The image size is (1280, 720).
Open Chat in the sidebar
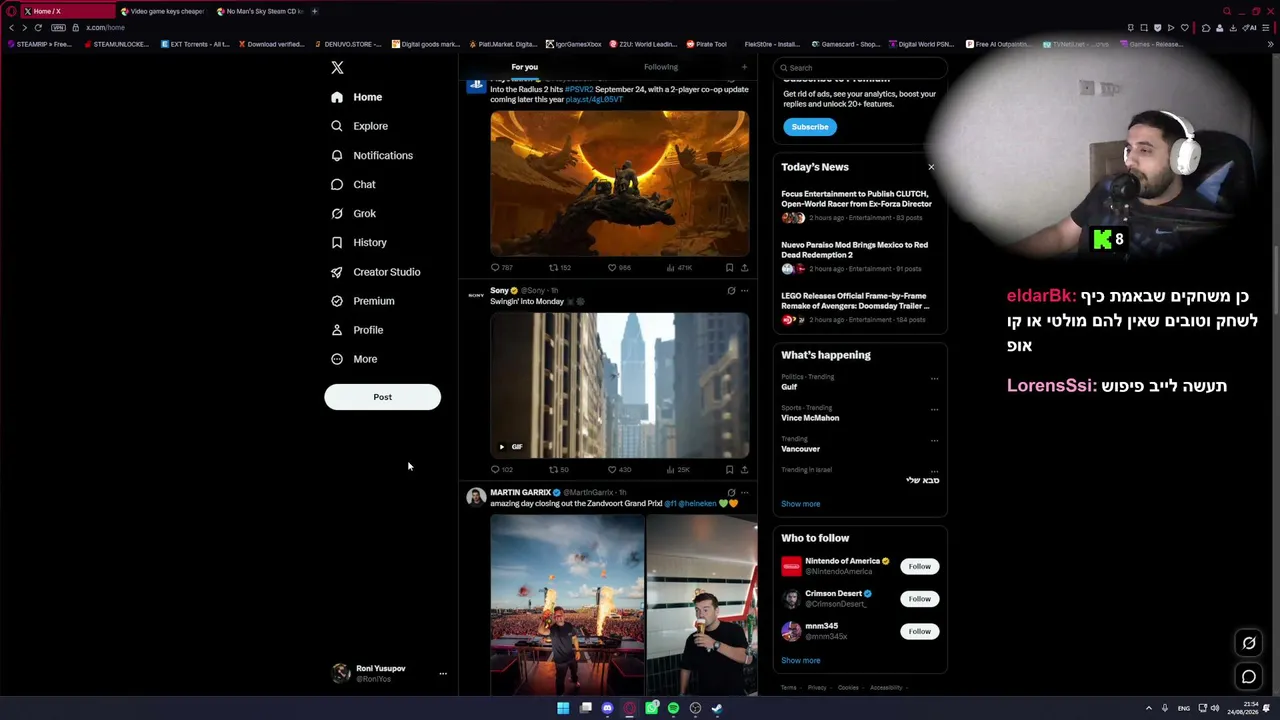[x=353, y=184]
